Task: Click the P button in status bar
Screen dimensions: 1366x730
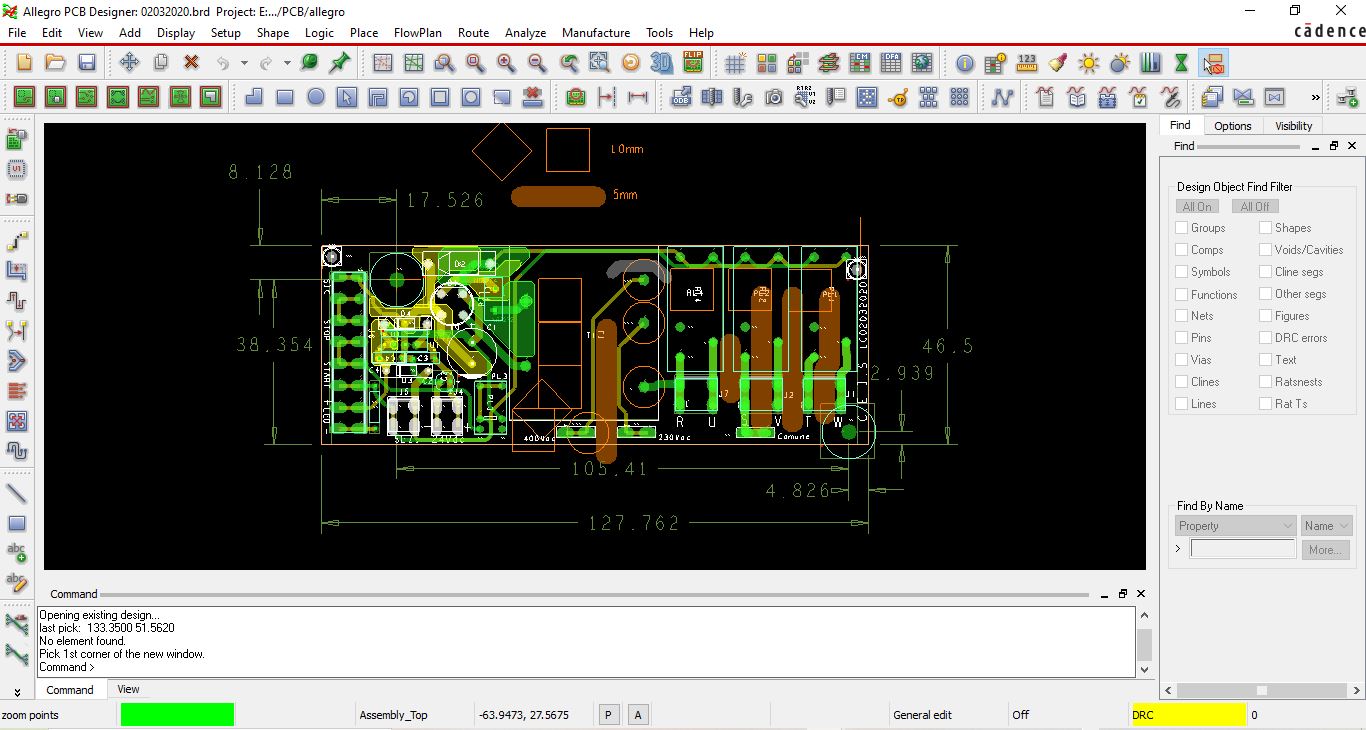Action: coord(608,715)
